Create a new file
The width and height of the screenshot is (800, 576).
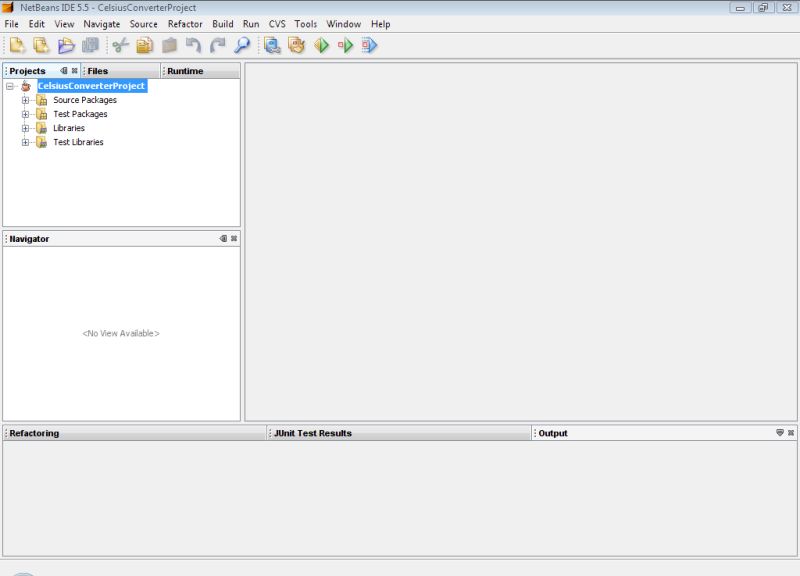pyautogui.click(x=16, y=43)
